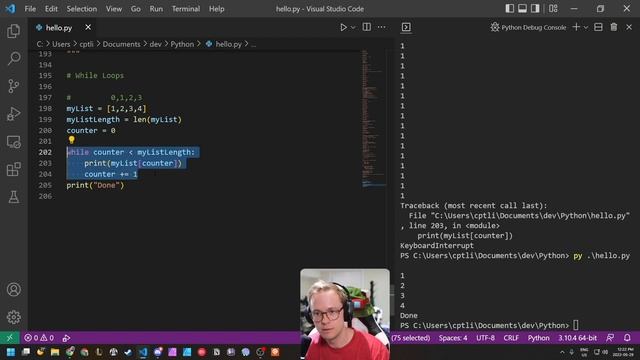This screenshot has height=360, width=640.
Task: Expand the run button dropdown arrow
Action: (353, 27)
